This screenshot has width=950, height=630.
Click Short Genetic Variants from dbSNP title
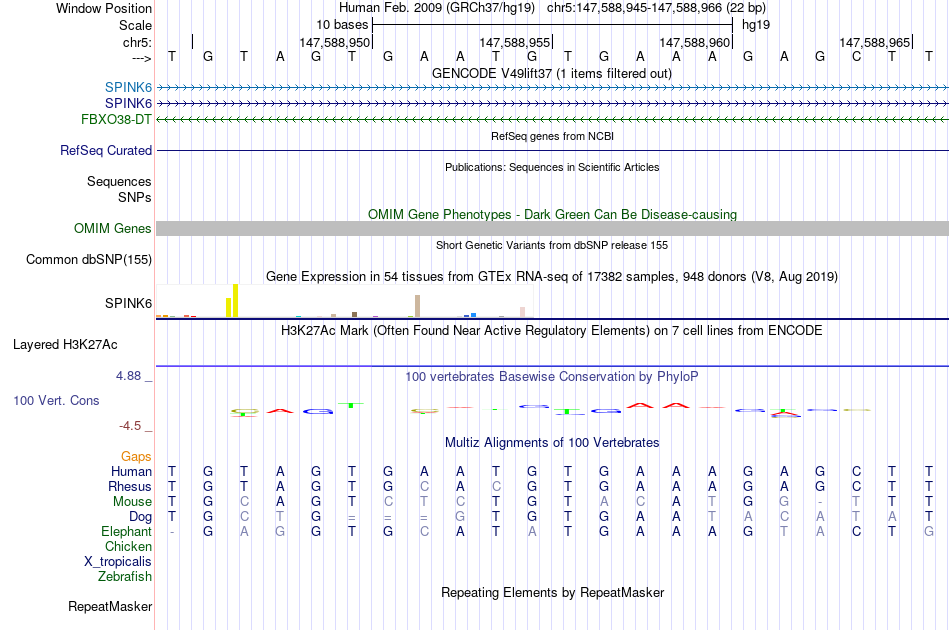coord(552,245)
